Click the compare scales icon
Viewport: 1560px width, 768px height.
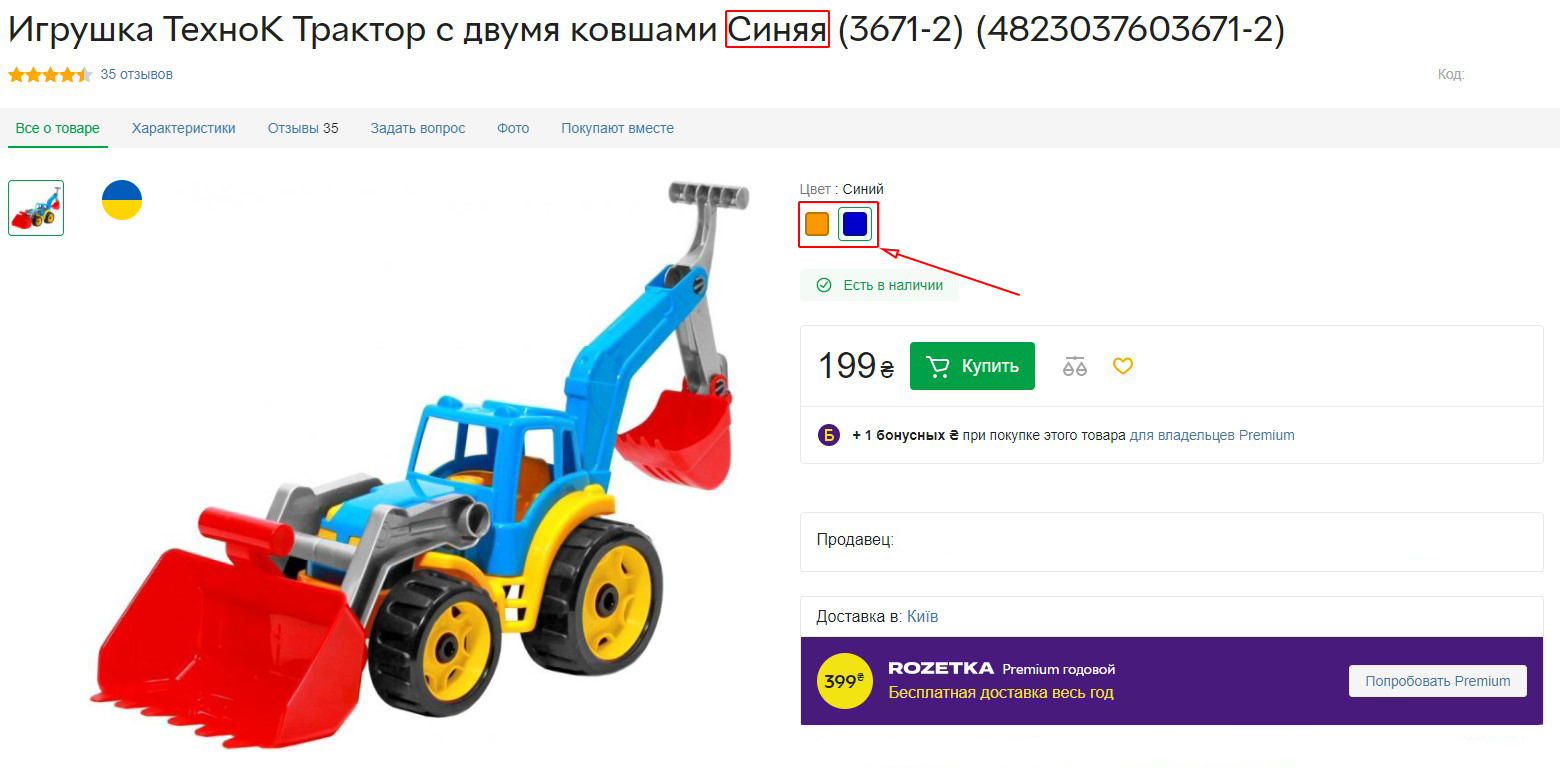coord(1075,366)
